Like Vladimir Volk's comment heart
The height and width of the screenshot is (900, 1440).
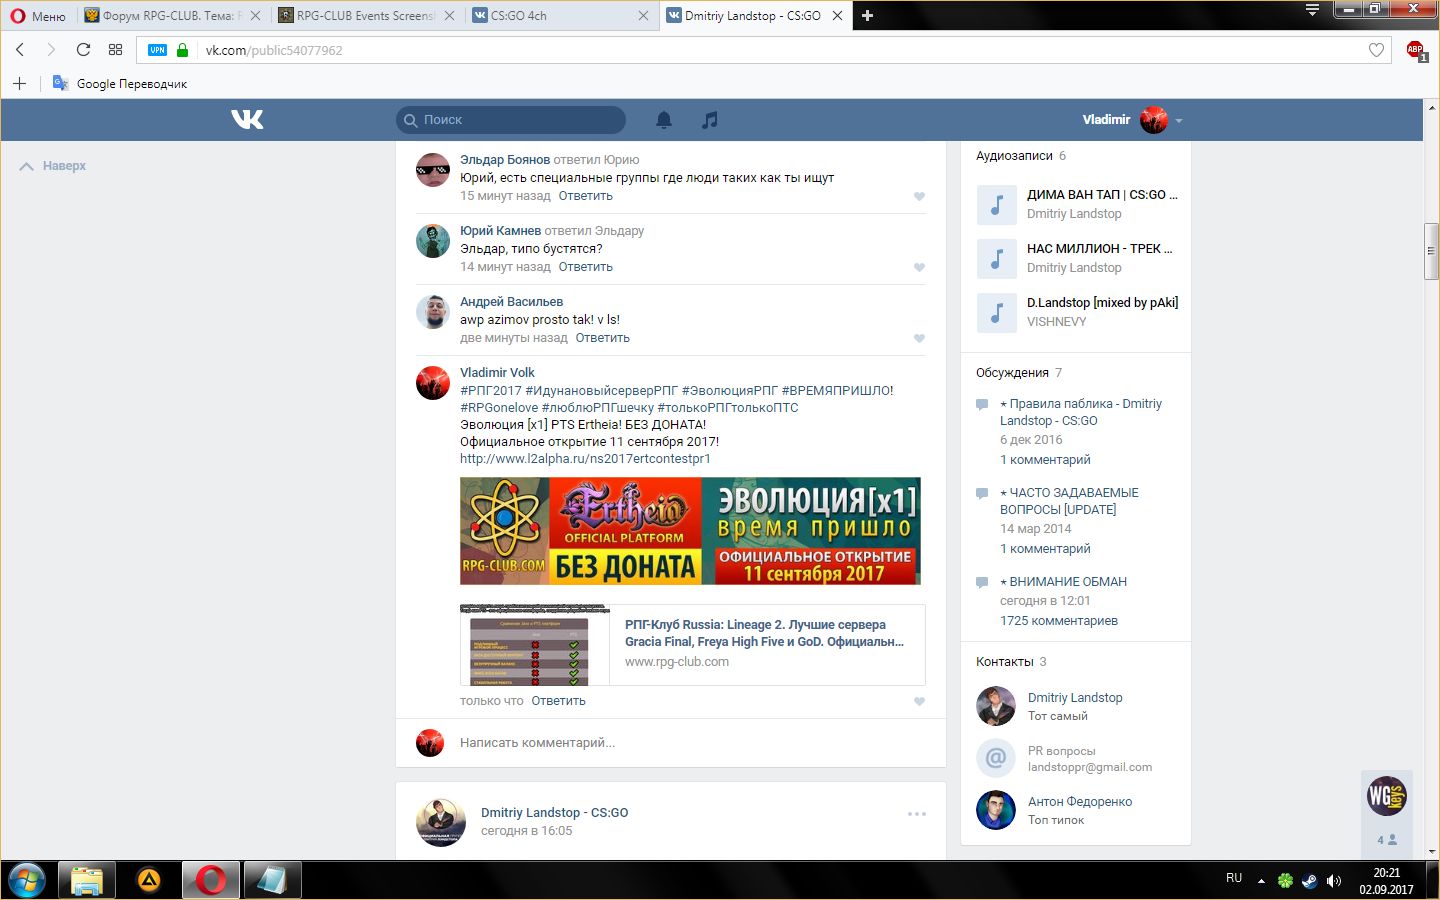919,701
